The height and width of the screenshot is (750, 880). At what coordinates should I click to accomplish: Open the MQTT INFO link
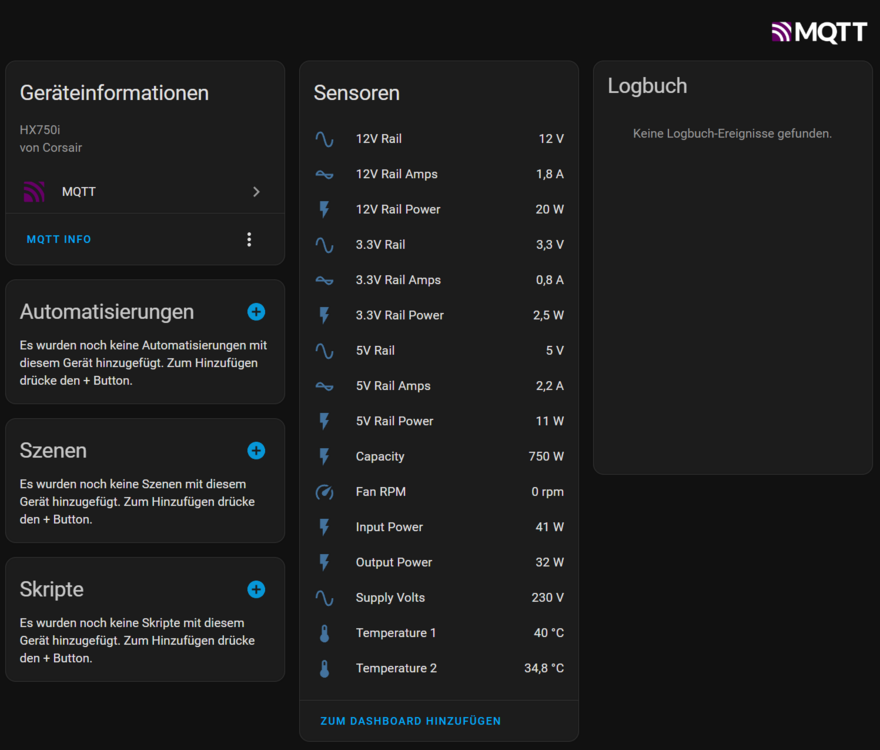click(59, 239)
